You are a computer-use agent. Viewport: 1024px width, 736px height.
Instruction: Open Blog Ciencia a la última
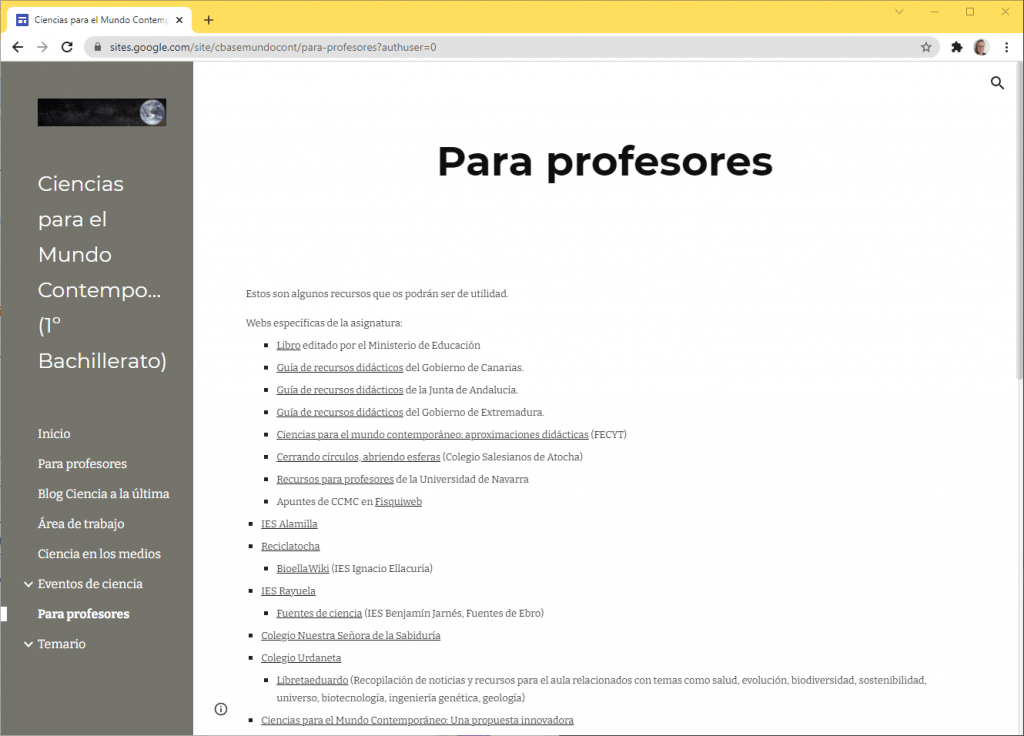click(103, 494)
